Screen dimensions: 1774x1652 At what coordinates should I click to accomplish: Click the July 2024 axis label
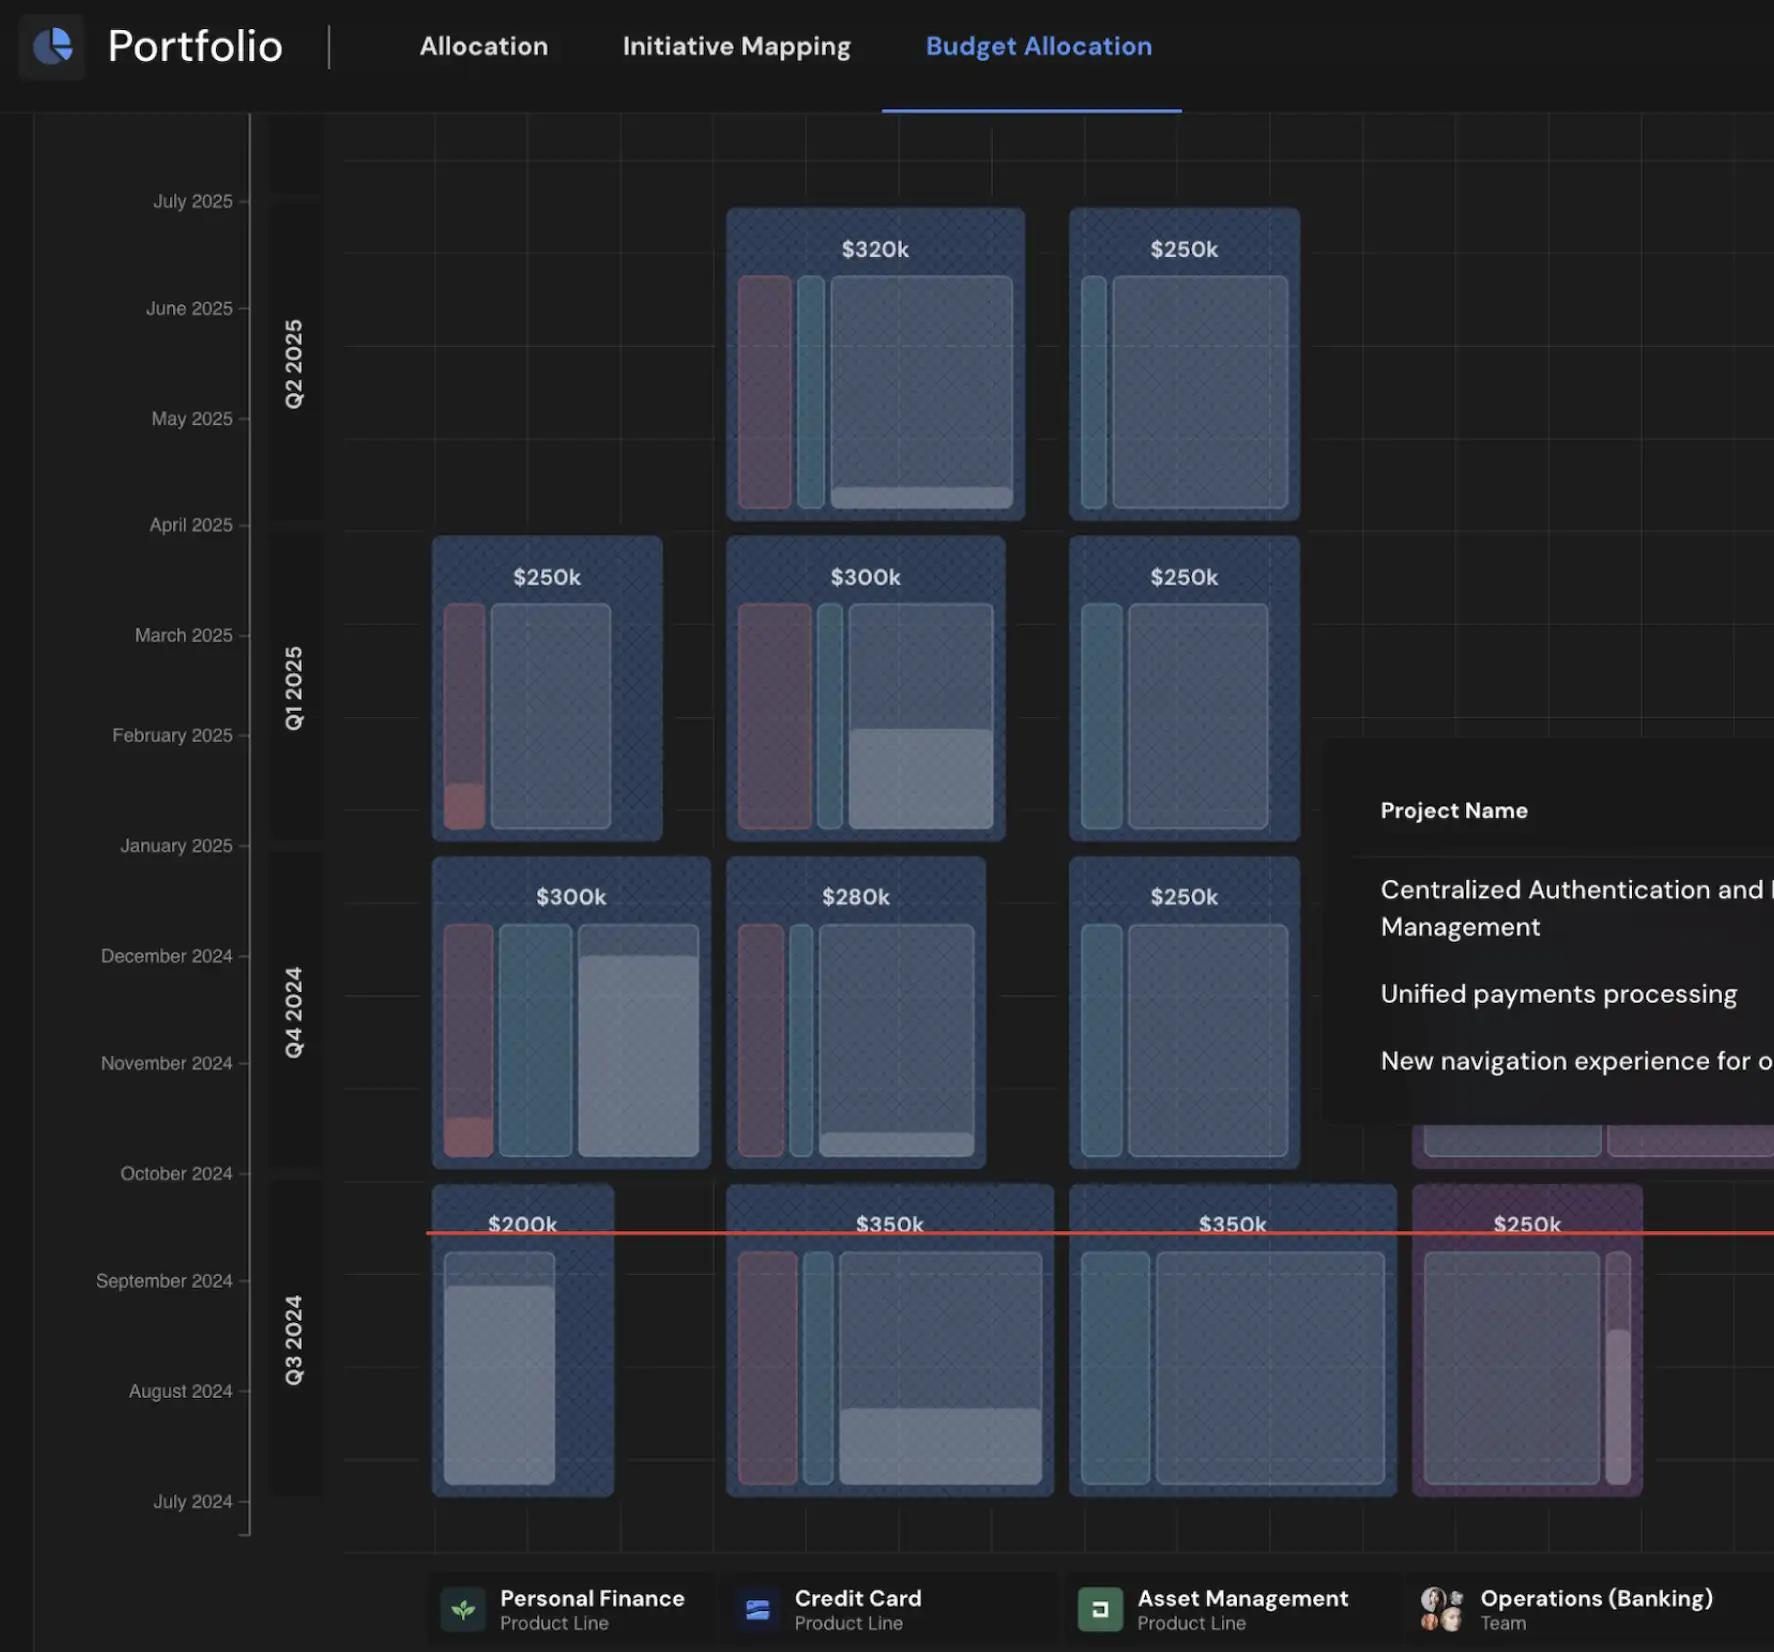[x=193, y=1501]
